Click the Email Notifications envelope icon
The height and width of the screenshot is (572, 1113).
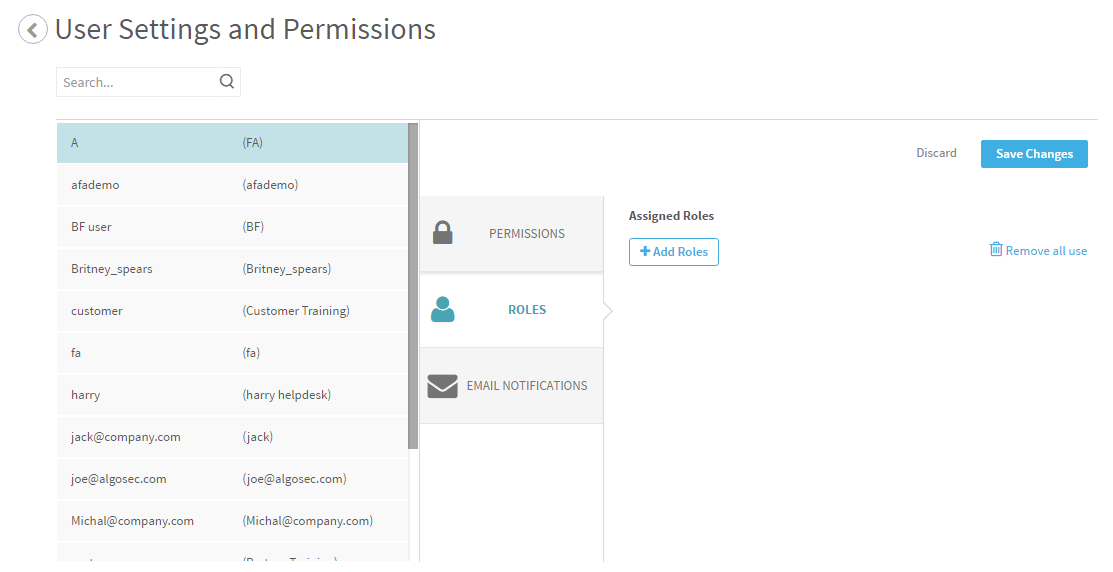click(x=442, y=386)
